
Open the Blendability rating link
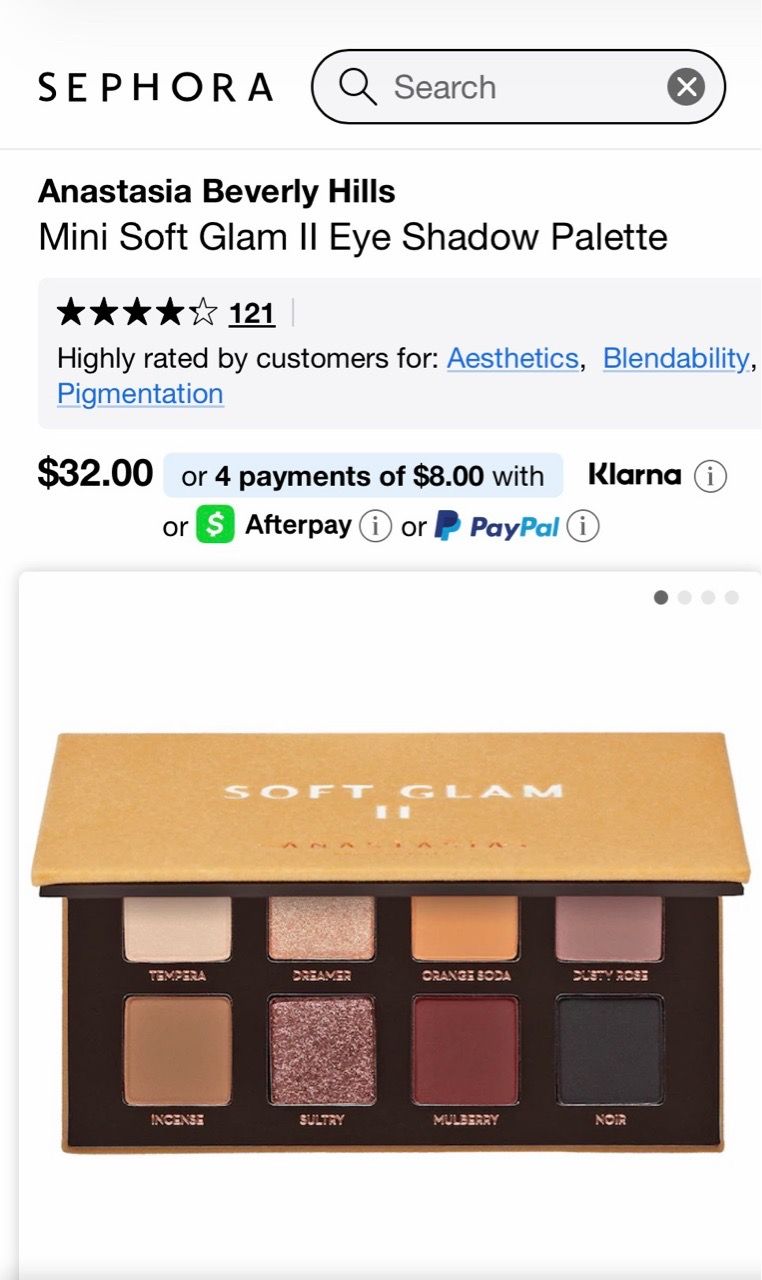point(676,359)
